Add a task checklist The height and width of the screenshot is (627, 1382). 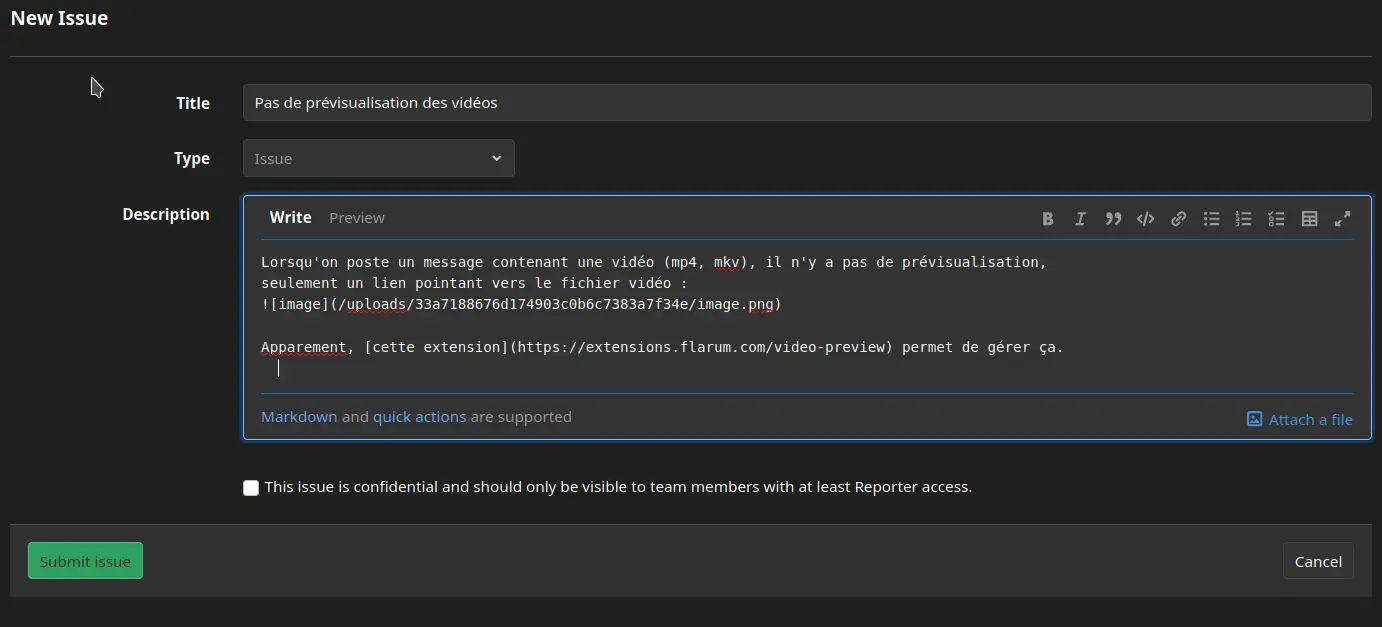click(1276, 219)
